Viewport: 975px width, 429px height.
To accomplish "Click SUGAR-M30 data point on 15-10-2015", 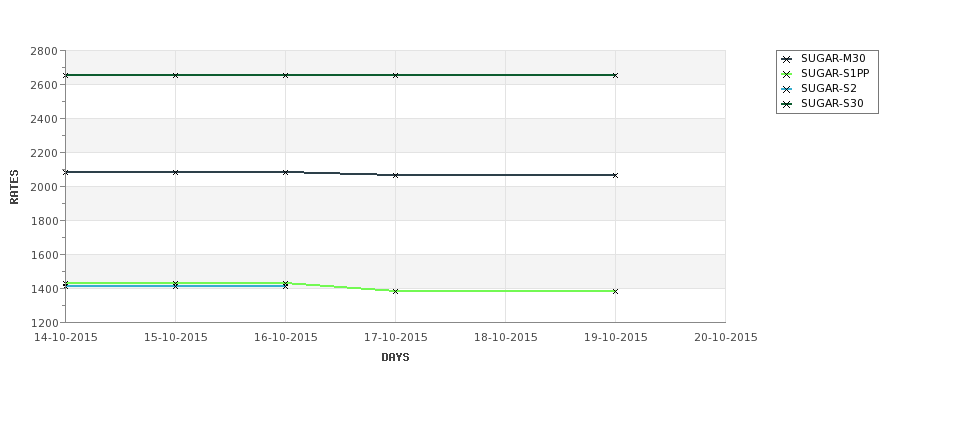I will [x=175, y=172].
